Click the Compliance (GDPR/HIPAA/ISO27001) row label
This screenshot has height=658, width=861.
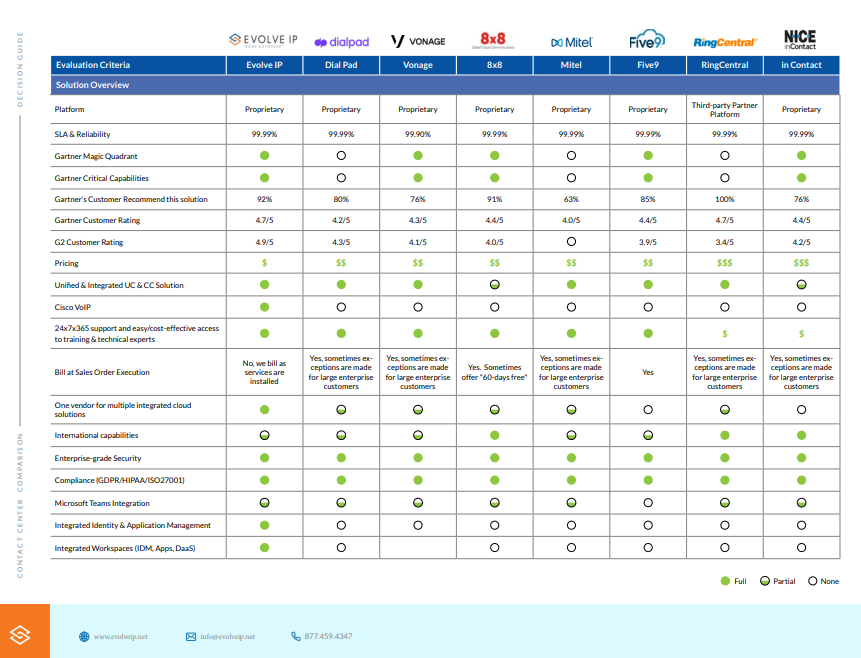coord(120,480)
